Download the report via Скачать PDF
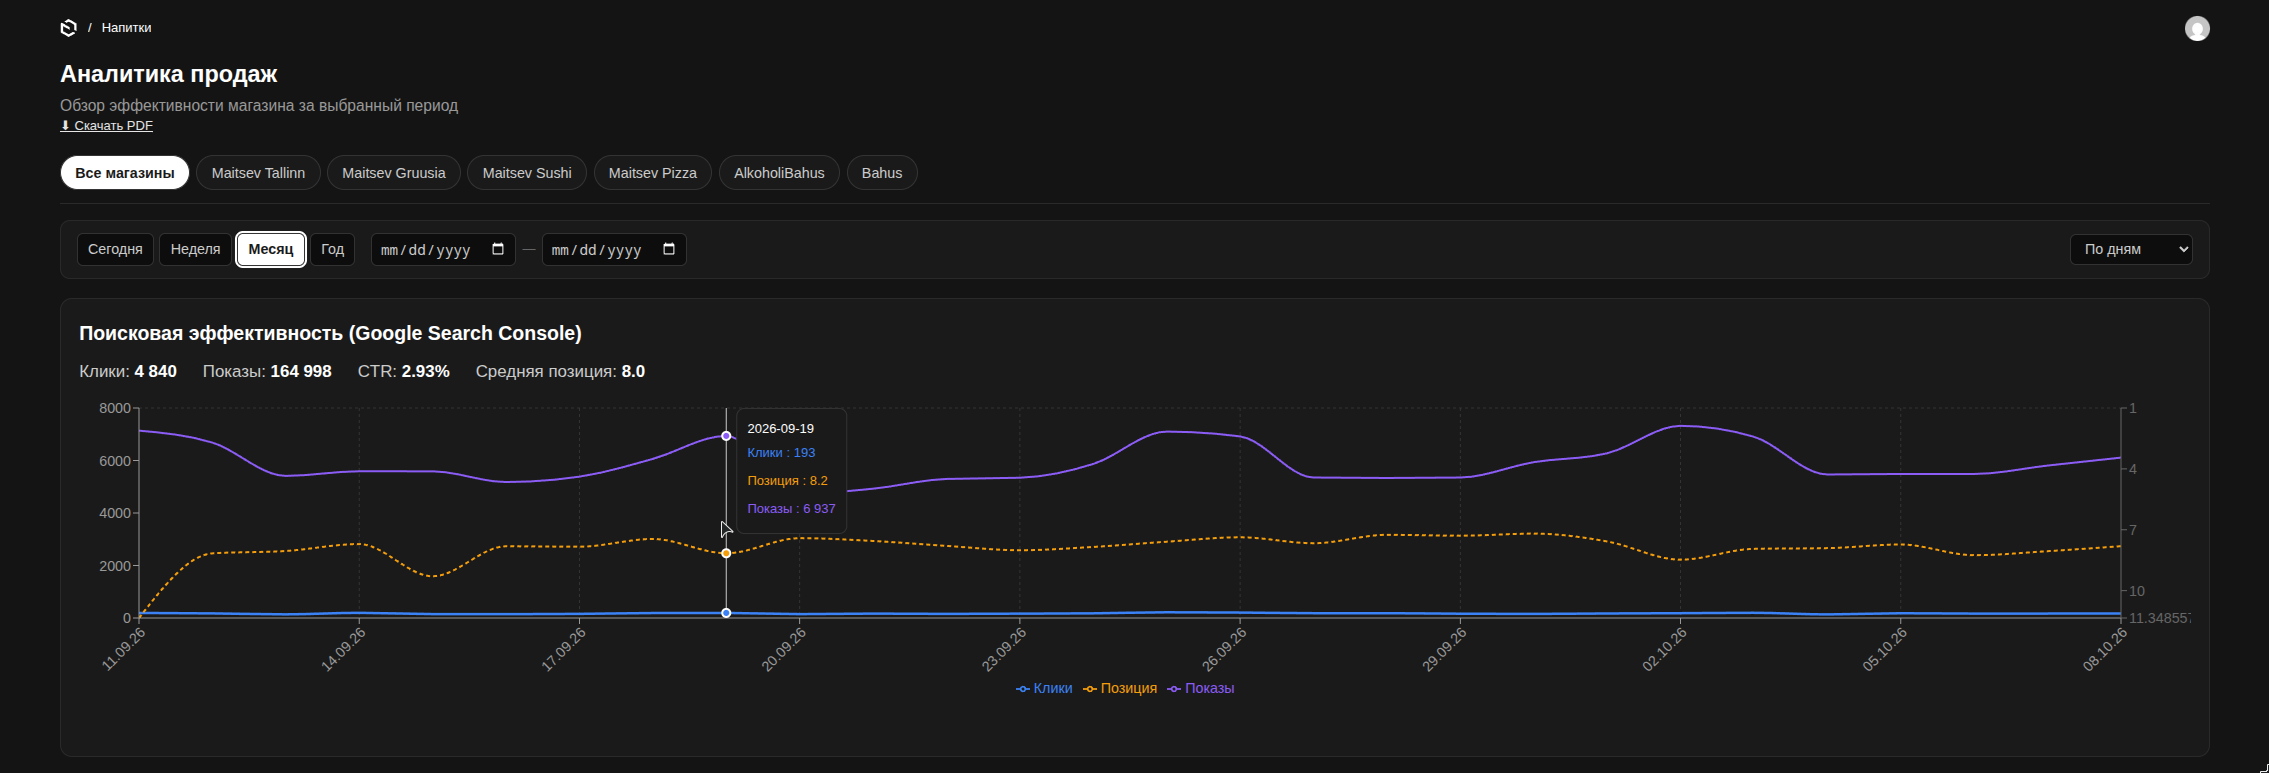The width and height of the screenshot is (2269, 773). coord(106,126)
